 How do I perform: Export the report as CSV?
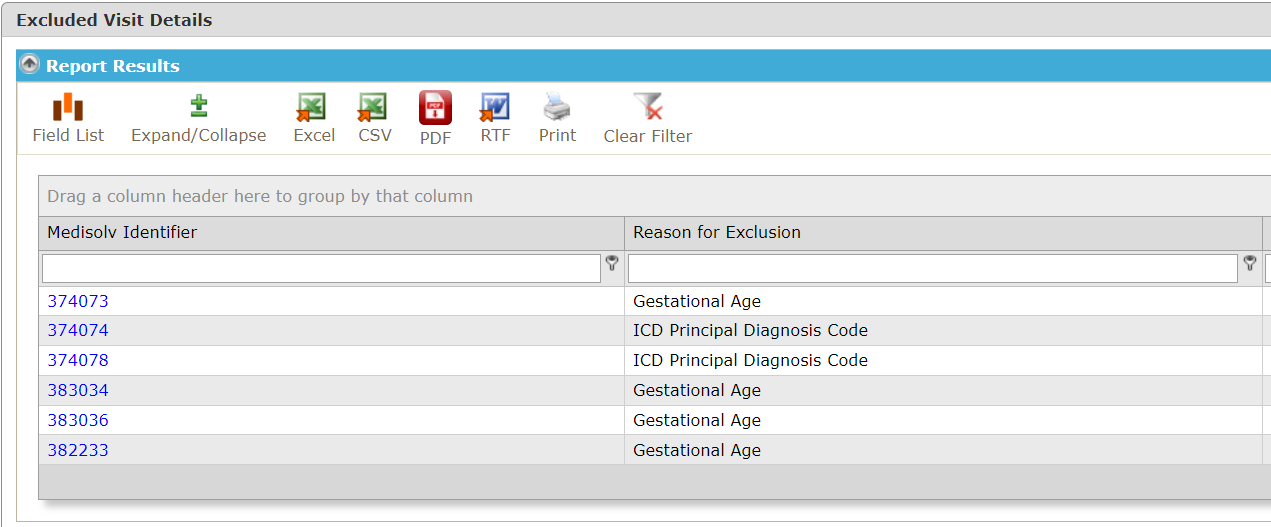375,118
